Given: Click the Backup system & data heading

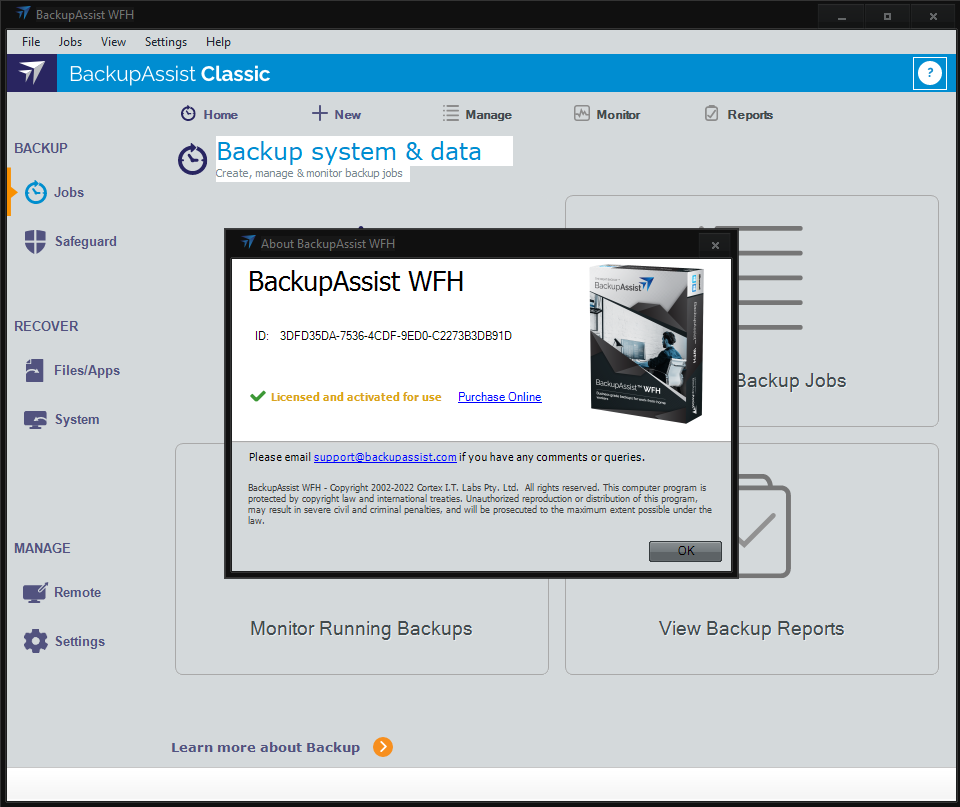Looking at the screenshot, I should (x=349, y=151).
